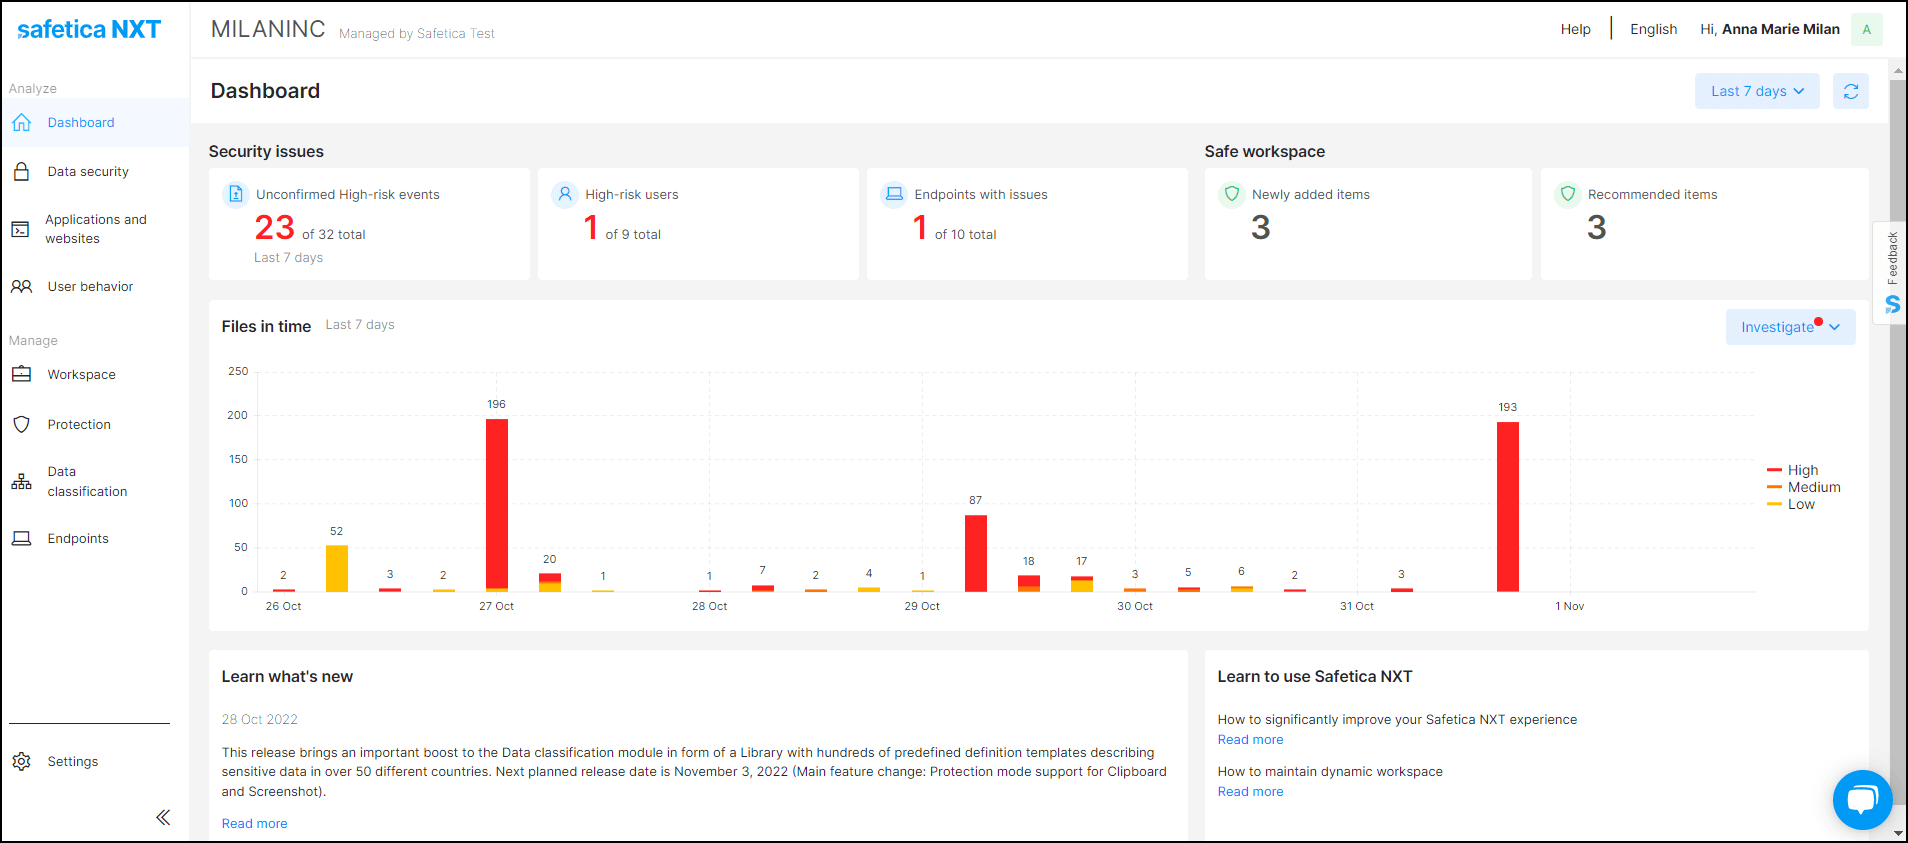Click the Settings gear icon
The height and width of the screenshot is (843, 1908).
(21, 761)
